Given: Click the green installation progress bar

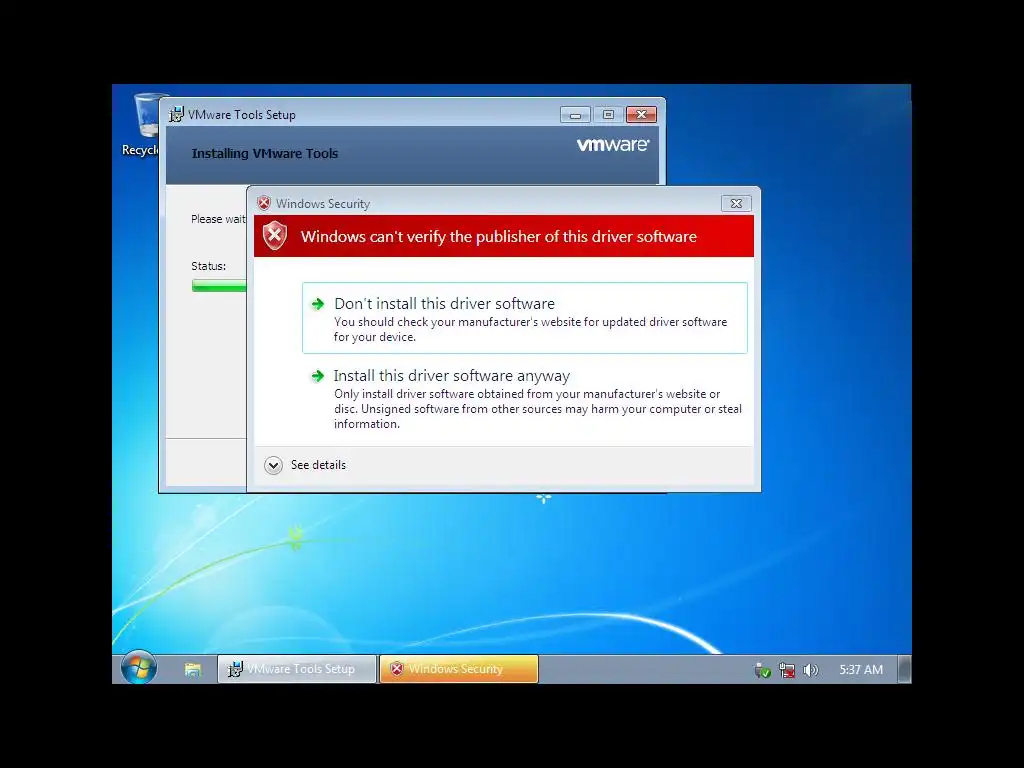Looking at the screenshot, I should click(x=219, y=285).
